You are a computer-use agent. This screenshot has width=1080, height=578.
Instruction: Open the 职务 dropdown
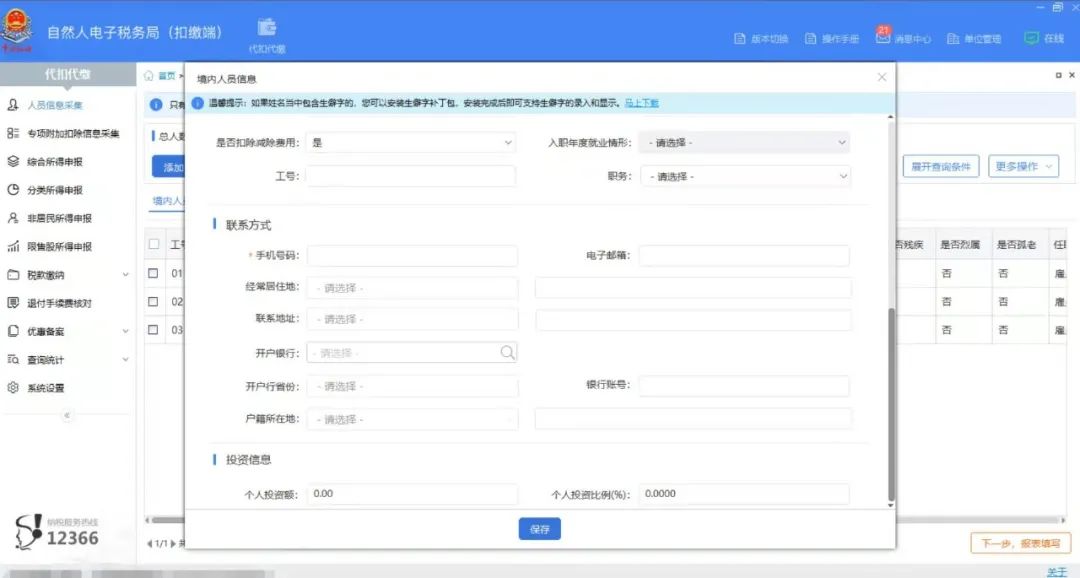pos(743,176)
